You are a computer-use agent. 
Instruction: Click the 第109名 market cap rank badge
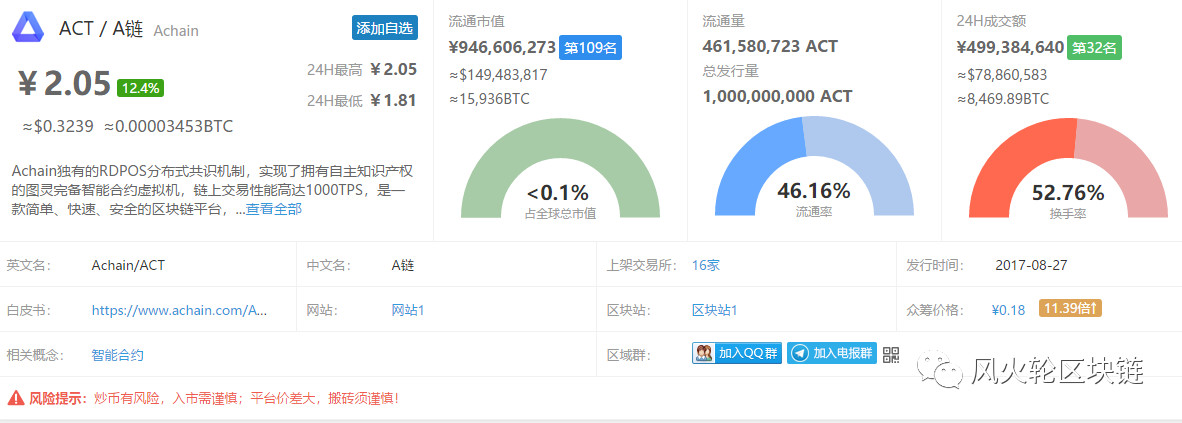click(x=590, y=47)
